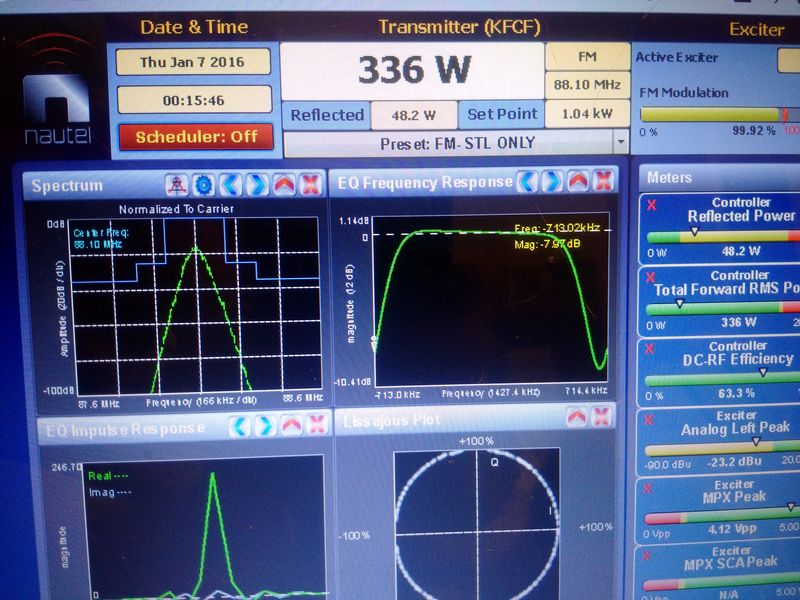The width and height of the screenshot is (800, 600).
Task: Remove DC-RF Efficiency meter with red X
Action: point(652,349)
